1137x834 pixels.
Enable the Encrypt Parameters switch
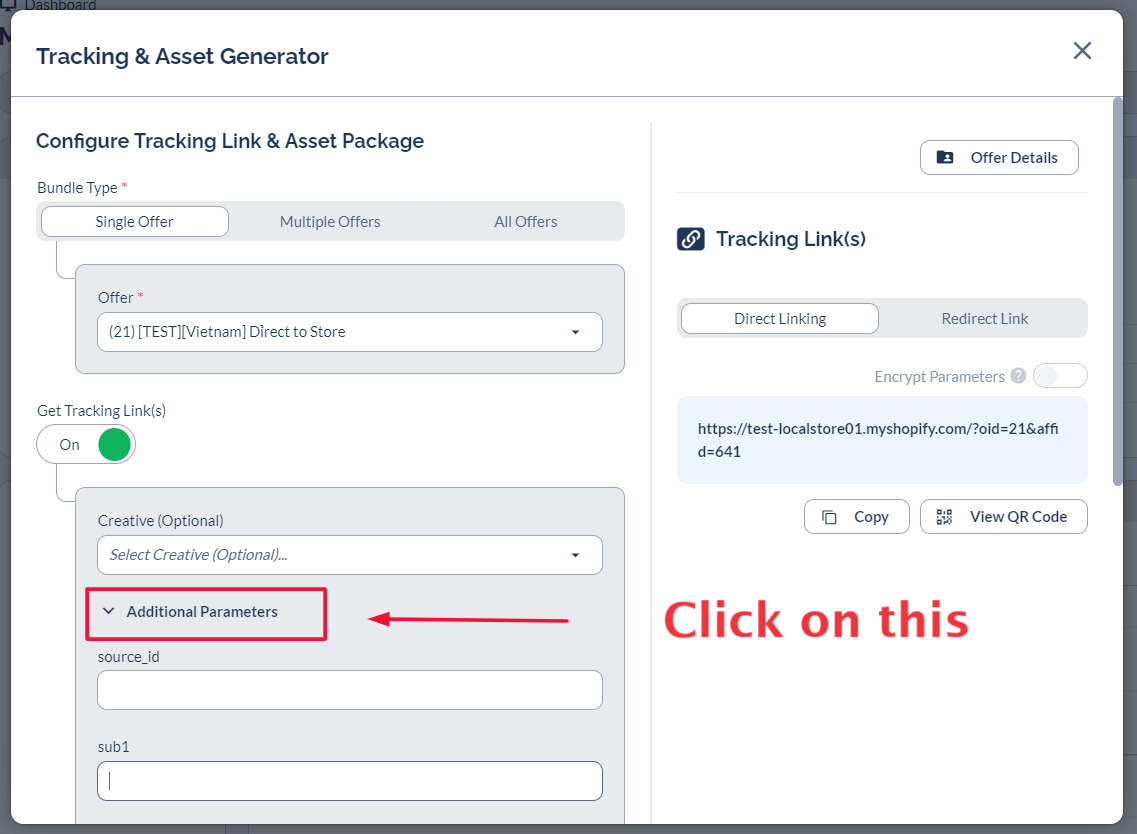click(x=1059, y=376)
